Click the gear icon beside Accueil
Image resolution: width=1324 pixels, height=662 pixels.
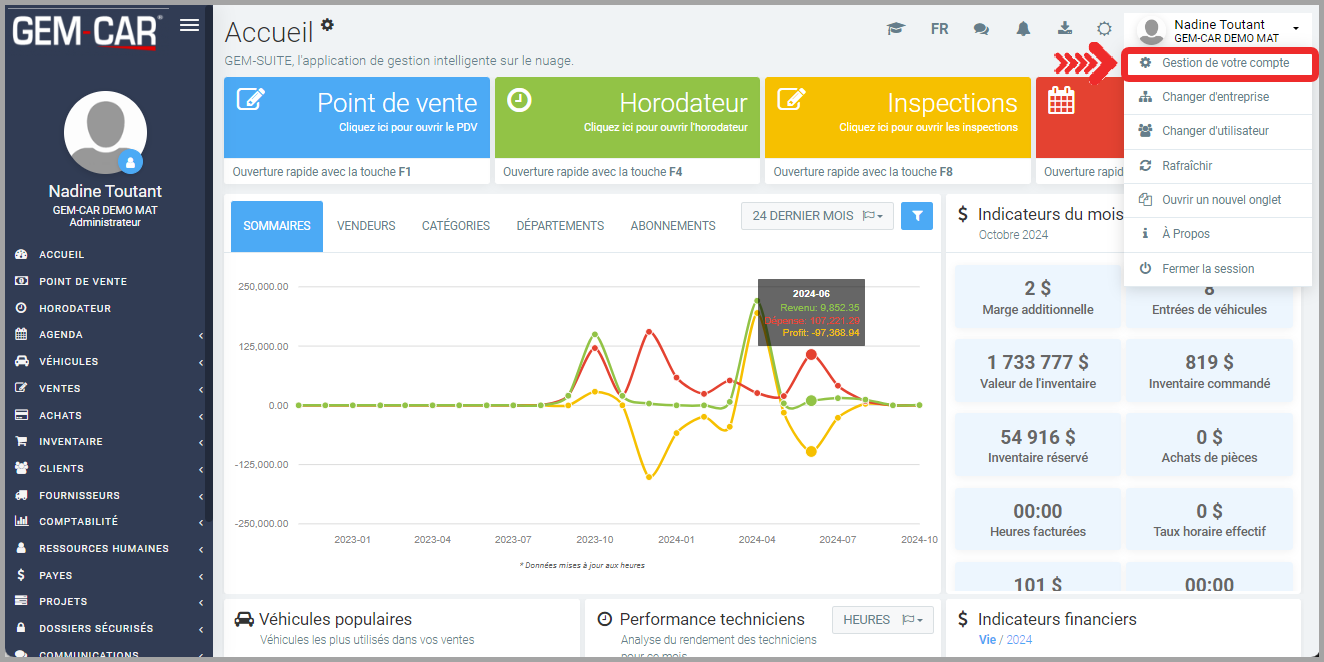[x=327, y=25]
